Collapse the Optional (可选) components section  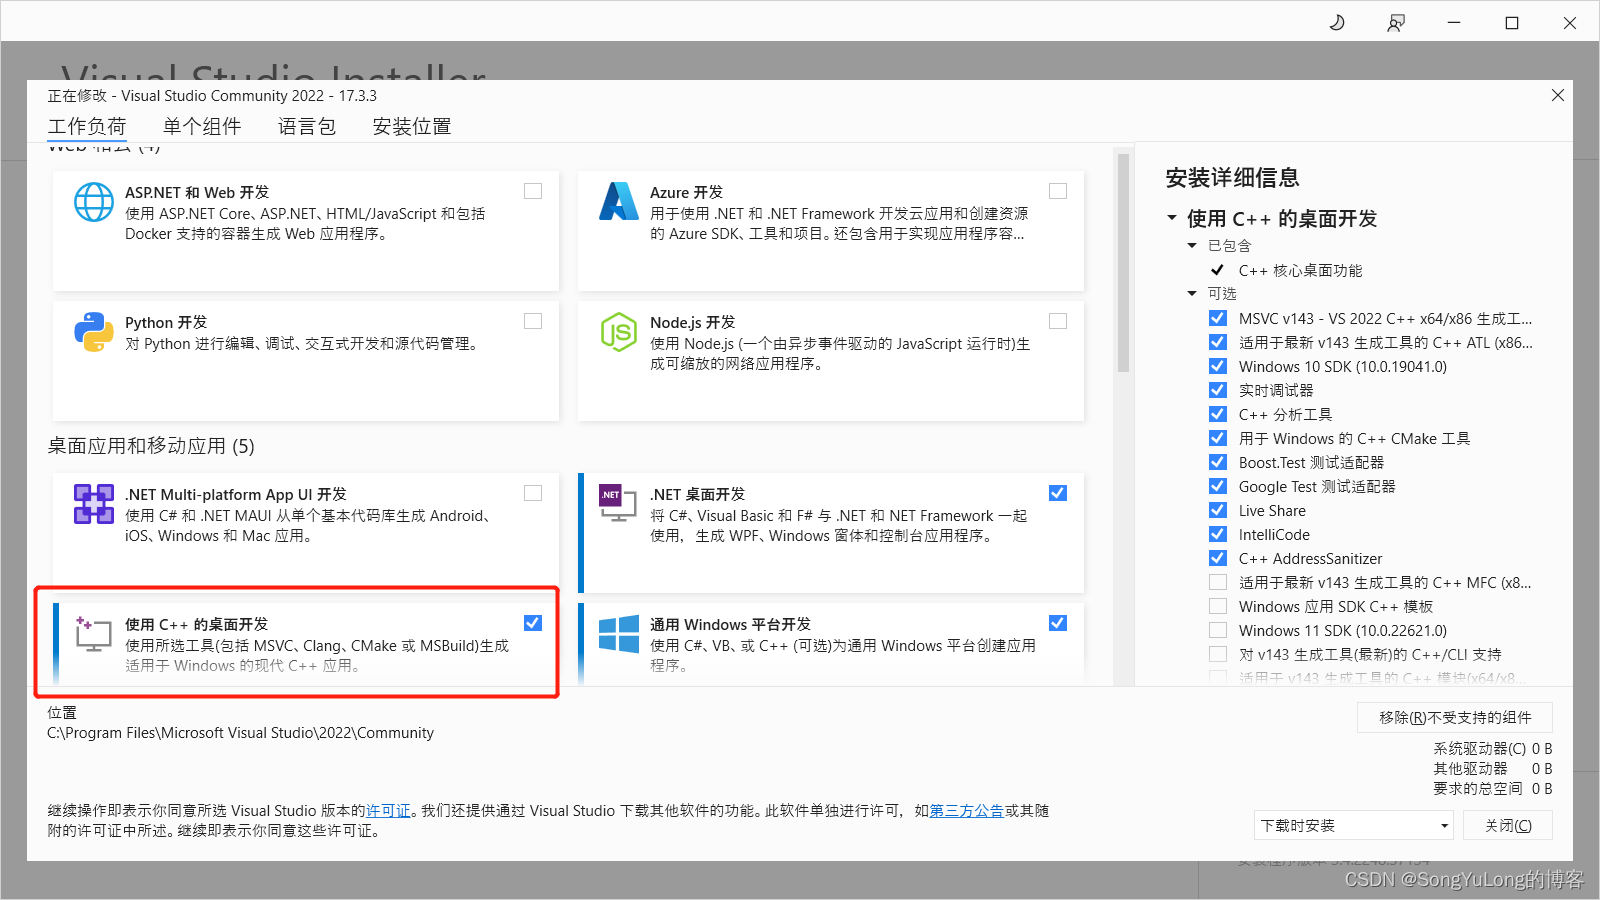1192,293
